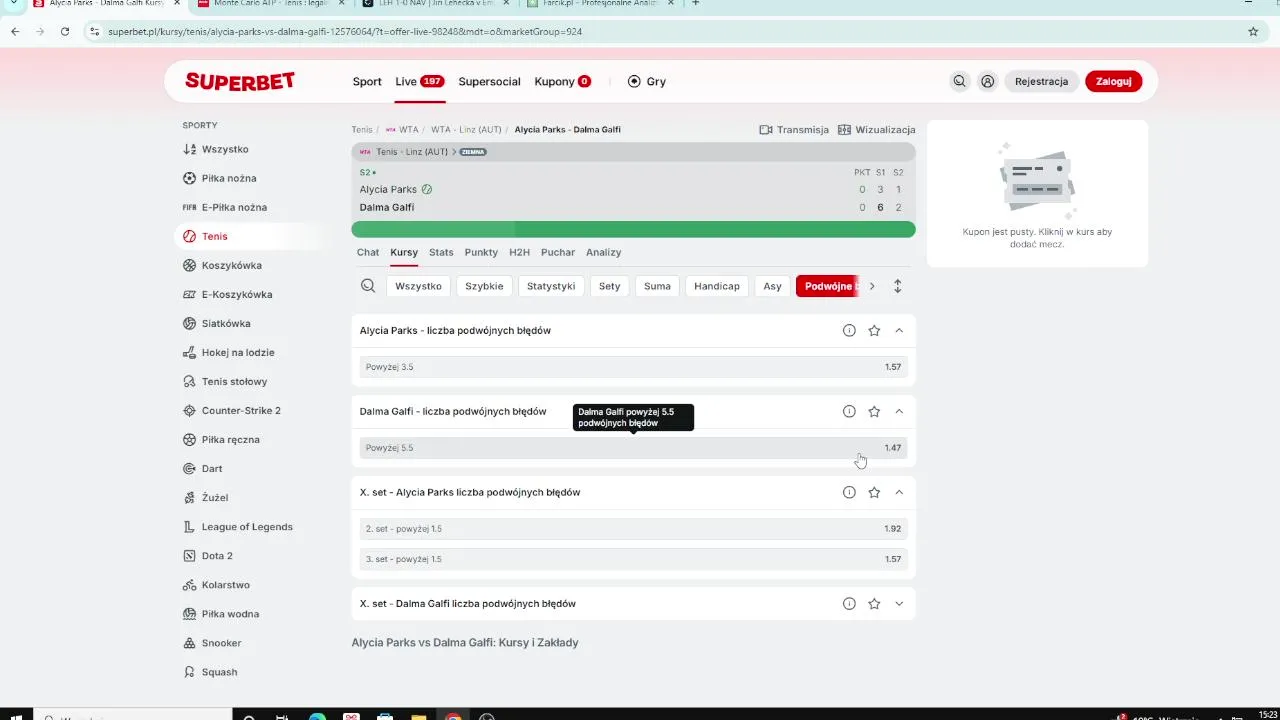
Task: Open the user profile icon in the header
Action: [x=987, y=82]
